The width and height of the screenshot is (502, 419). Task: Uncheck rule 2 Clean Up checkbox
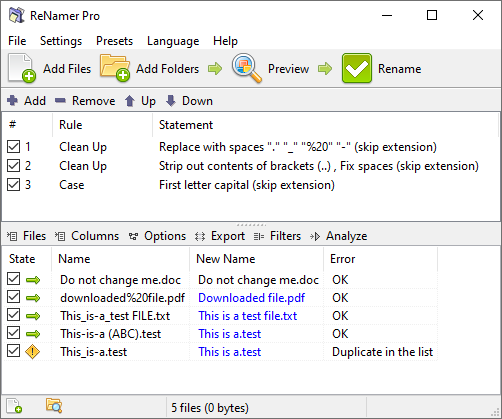point(14,166)
